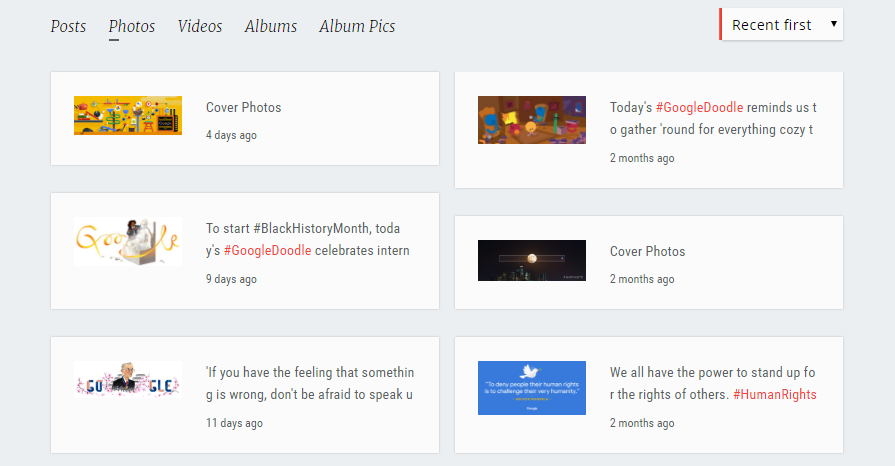895x466 pixels.
Task: Open the Cover Photos title from 4 days ago
Action: [x=244, y=107]
